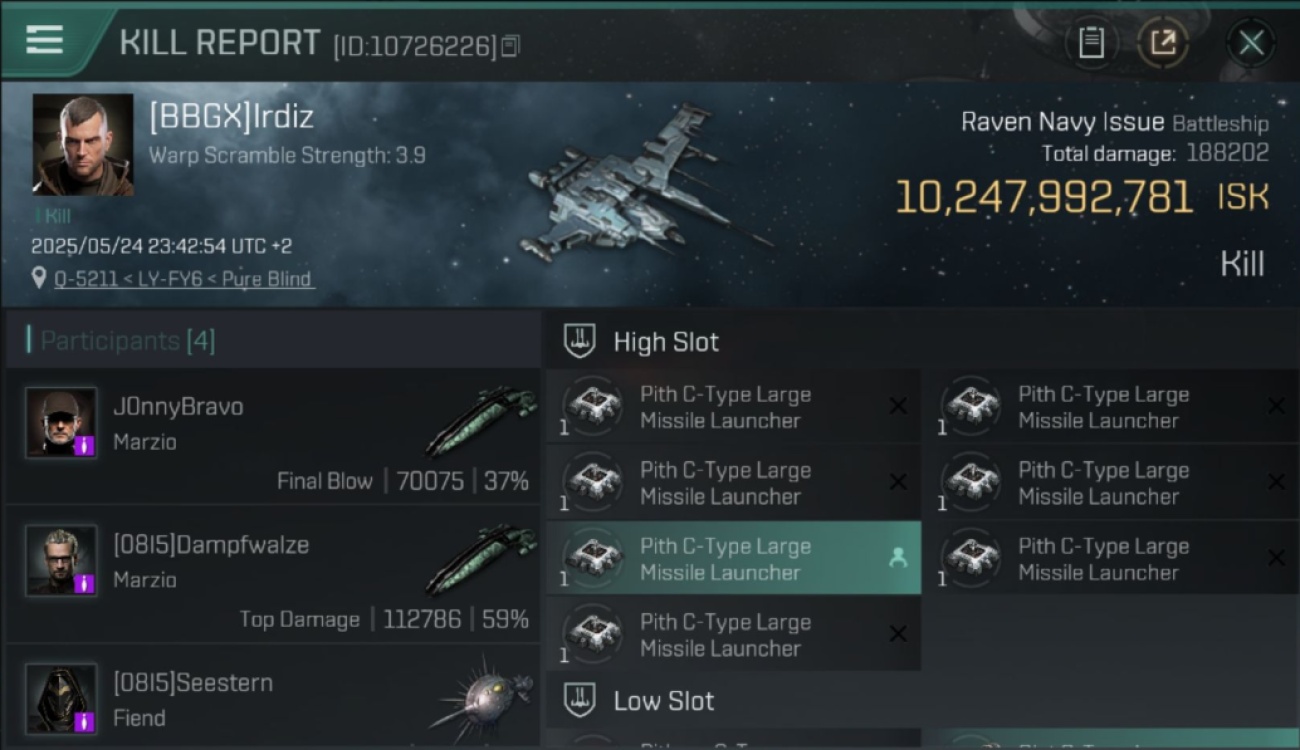Open the Q-5211 location link

[183, 279]
